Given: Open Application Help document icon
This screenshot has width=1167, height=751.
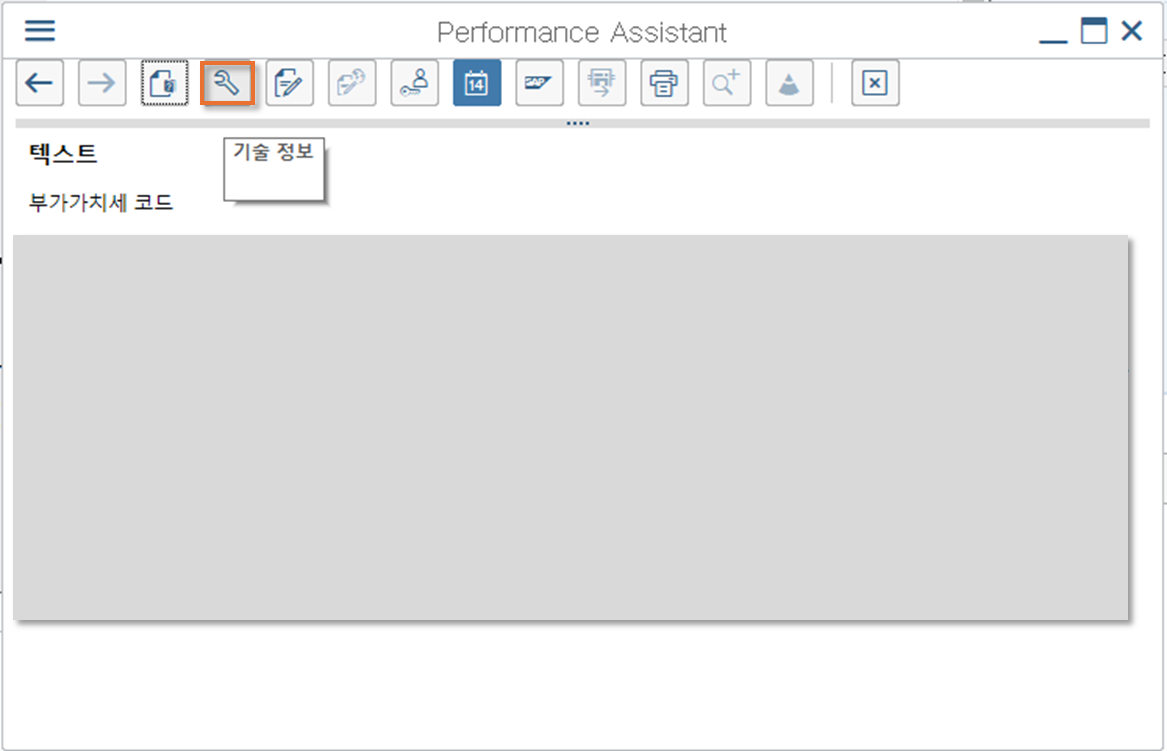Looking at the screenshot, I should click(164, 83).
